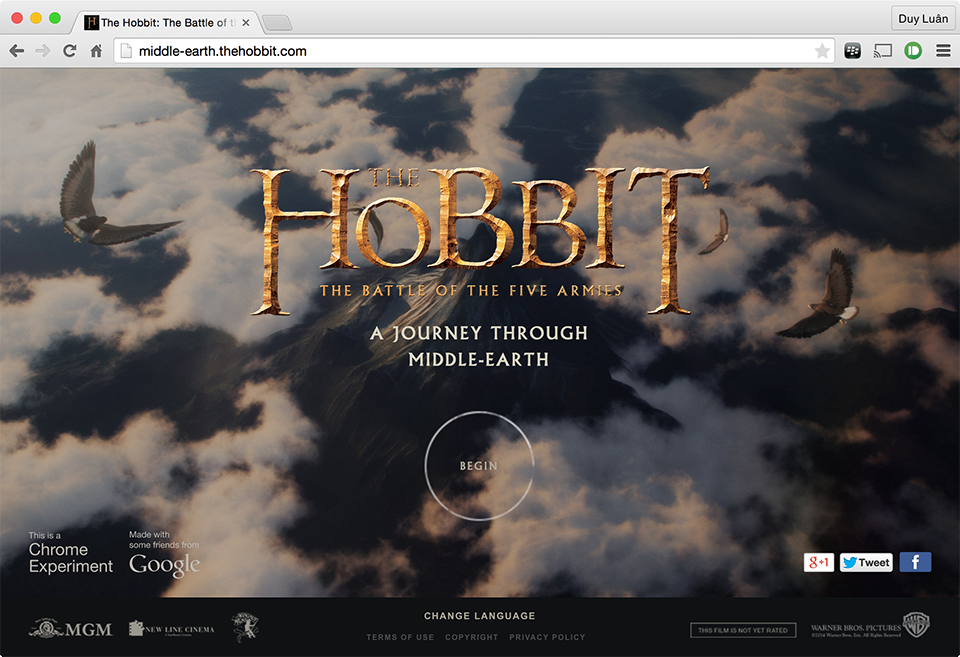Click the Warner Bros. shield logo
Image resolution: width=960 pixels, height=657 pixels.
tap(917, 625)
